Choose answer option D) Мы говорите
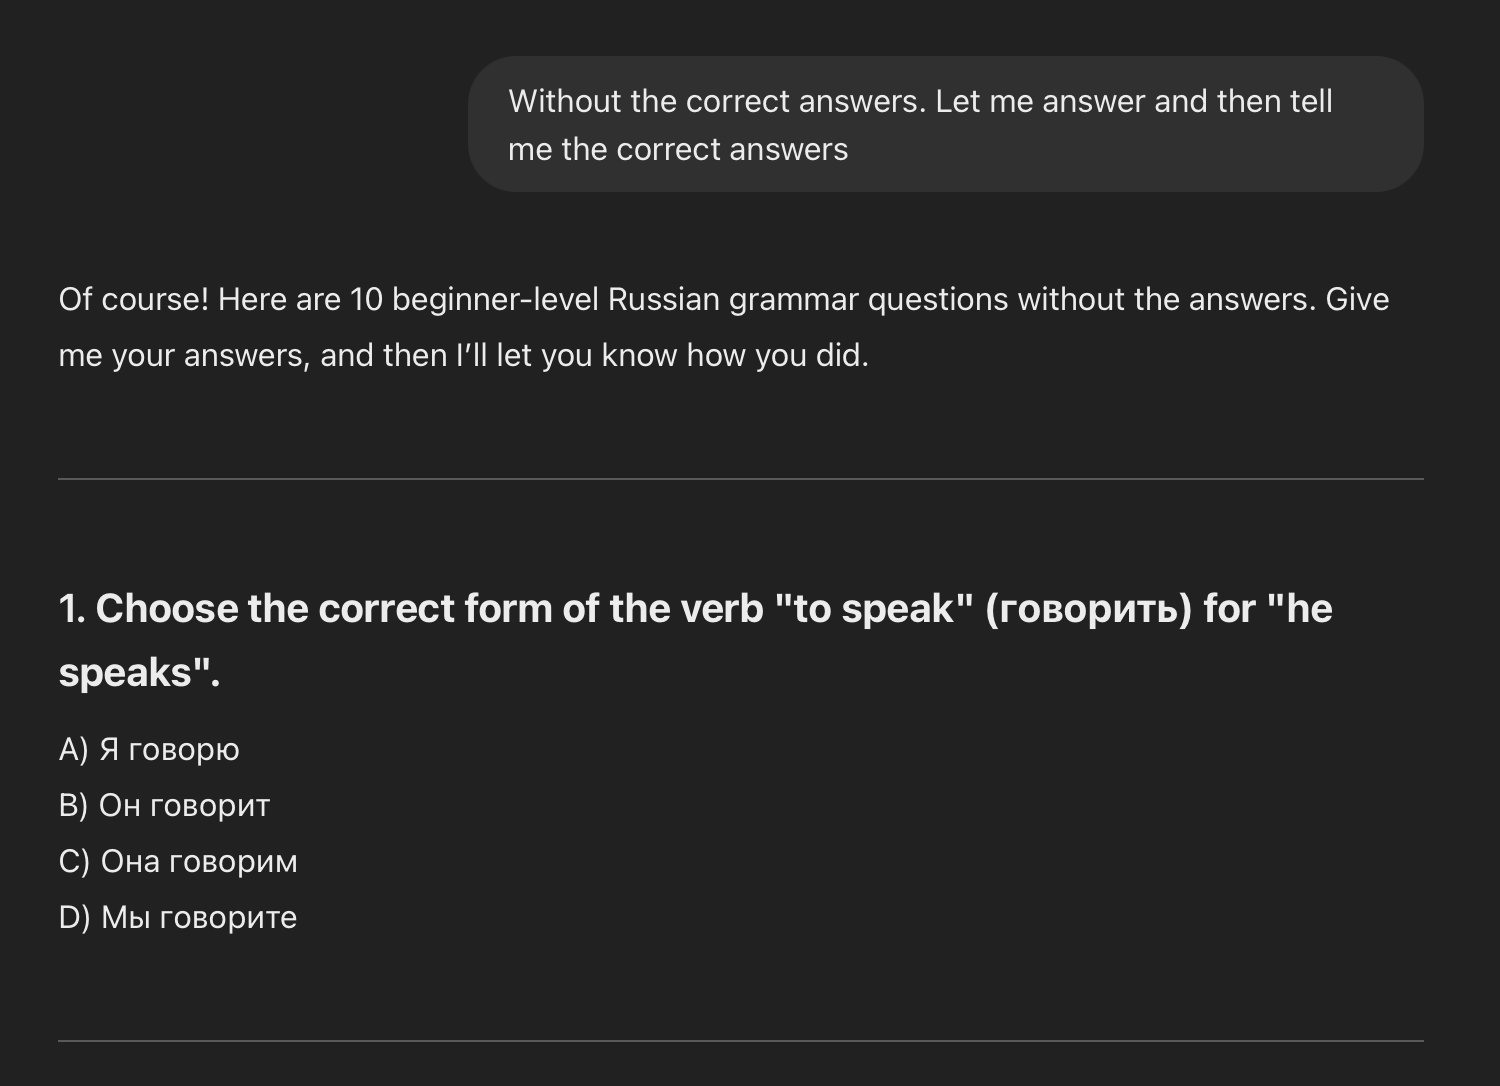This screenshot has width=1500, height=1086. 178,917
